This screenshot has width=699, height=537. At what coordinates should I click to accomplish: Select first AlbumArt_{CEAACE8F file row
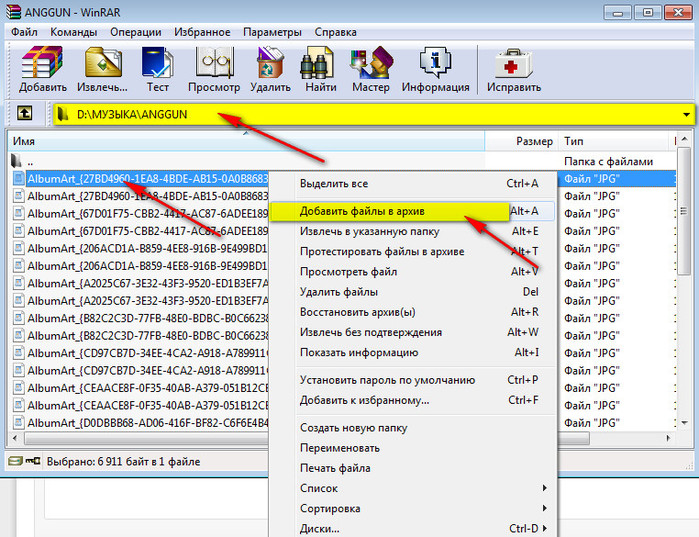click(139, 388)
